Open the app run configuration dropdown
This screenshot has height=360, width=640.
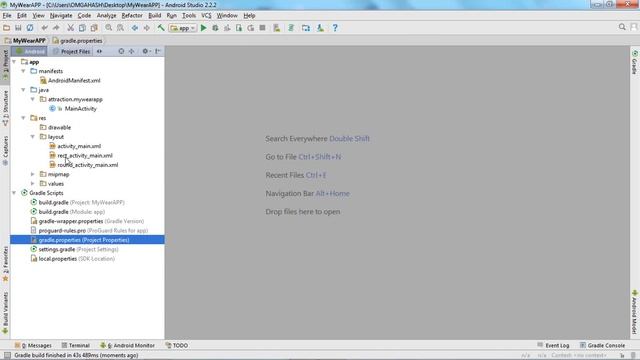(x=183, y=28)
